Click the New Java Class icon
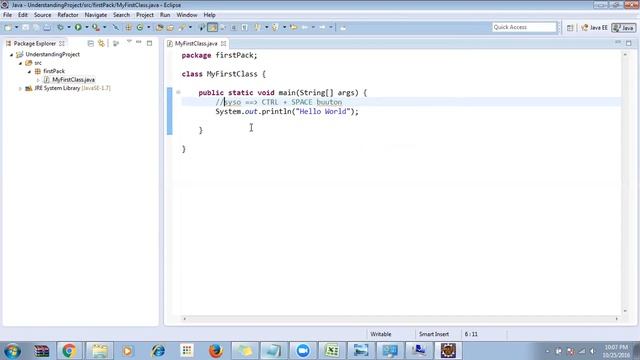The height and width of the screenshot is (360, 640). click(x=140, y=27)
